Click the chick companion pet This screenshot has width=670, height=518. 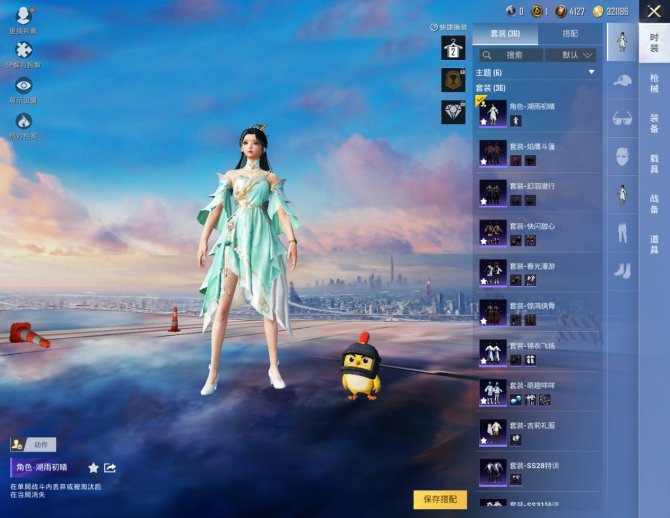click(x=361, y=367)
